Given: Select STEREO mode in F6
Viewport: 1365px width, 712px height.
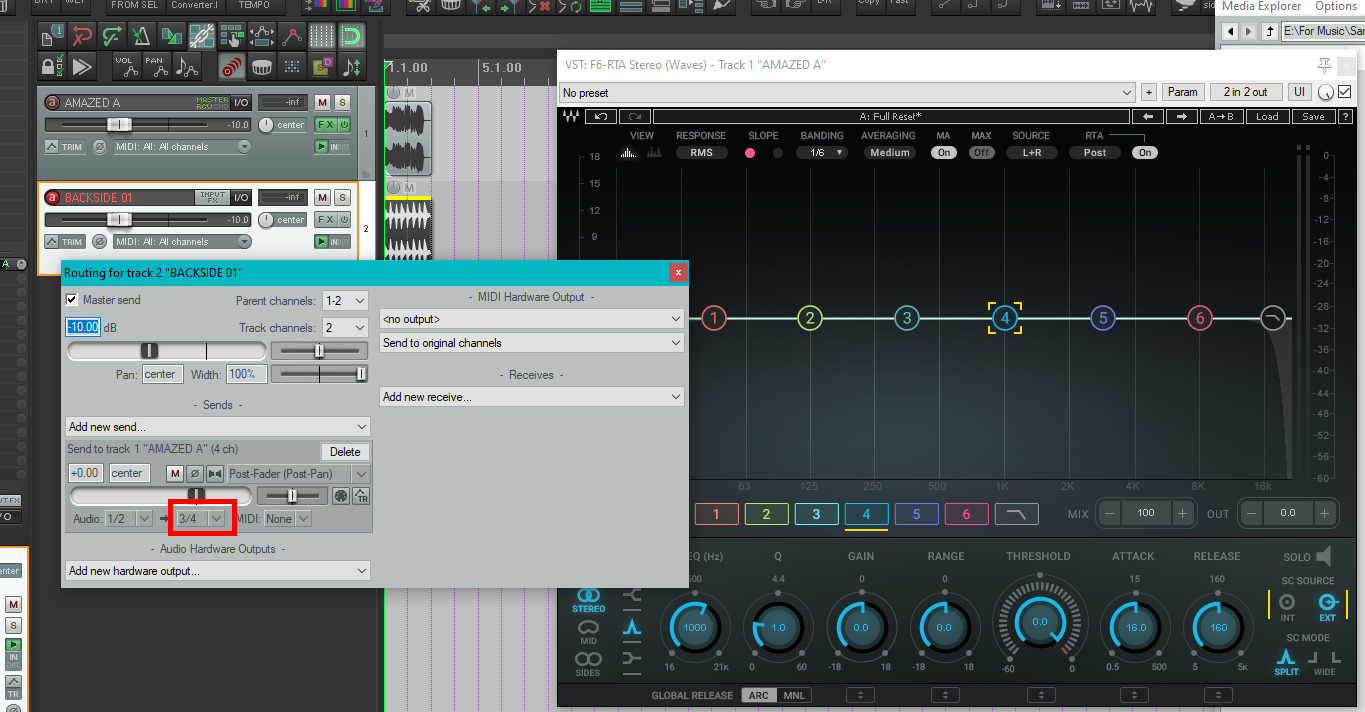Looking at the screenshot, I should (588, 600).
